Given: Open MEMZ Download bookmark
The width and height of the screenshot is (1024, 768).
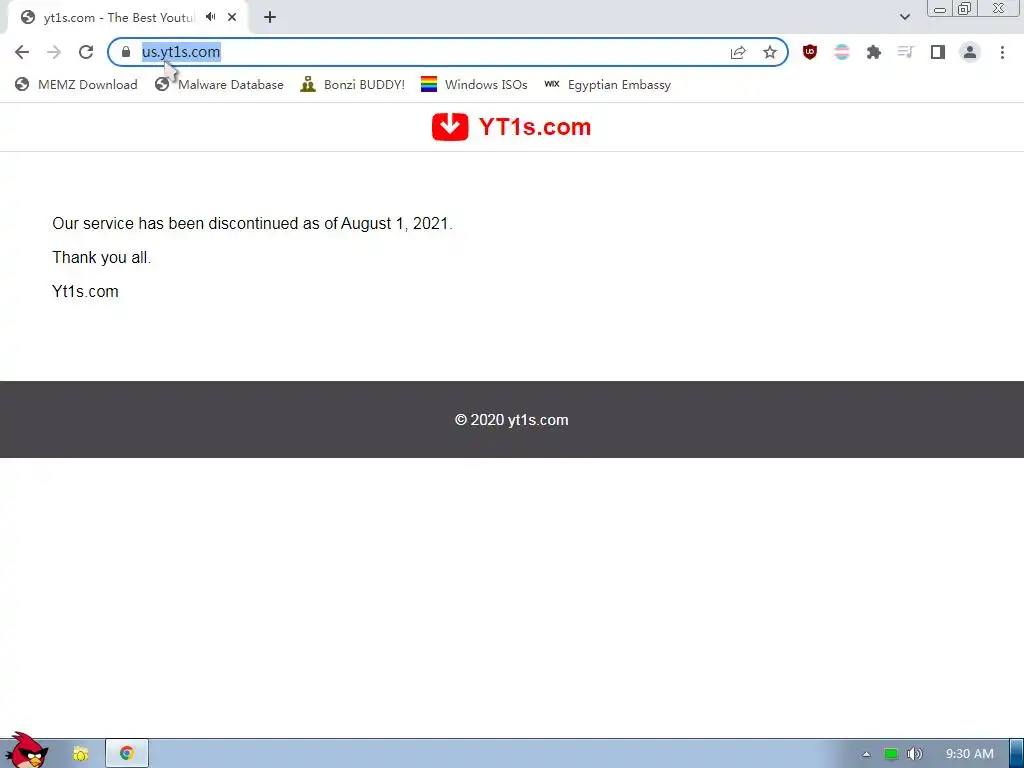Looking at the screenshot, I should tap(76, 84).
